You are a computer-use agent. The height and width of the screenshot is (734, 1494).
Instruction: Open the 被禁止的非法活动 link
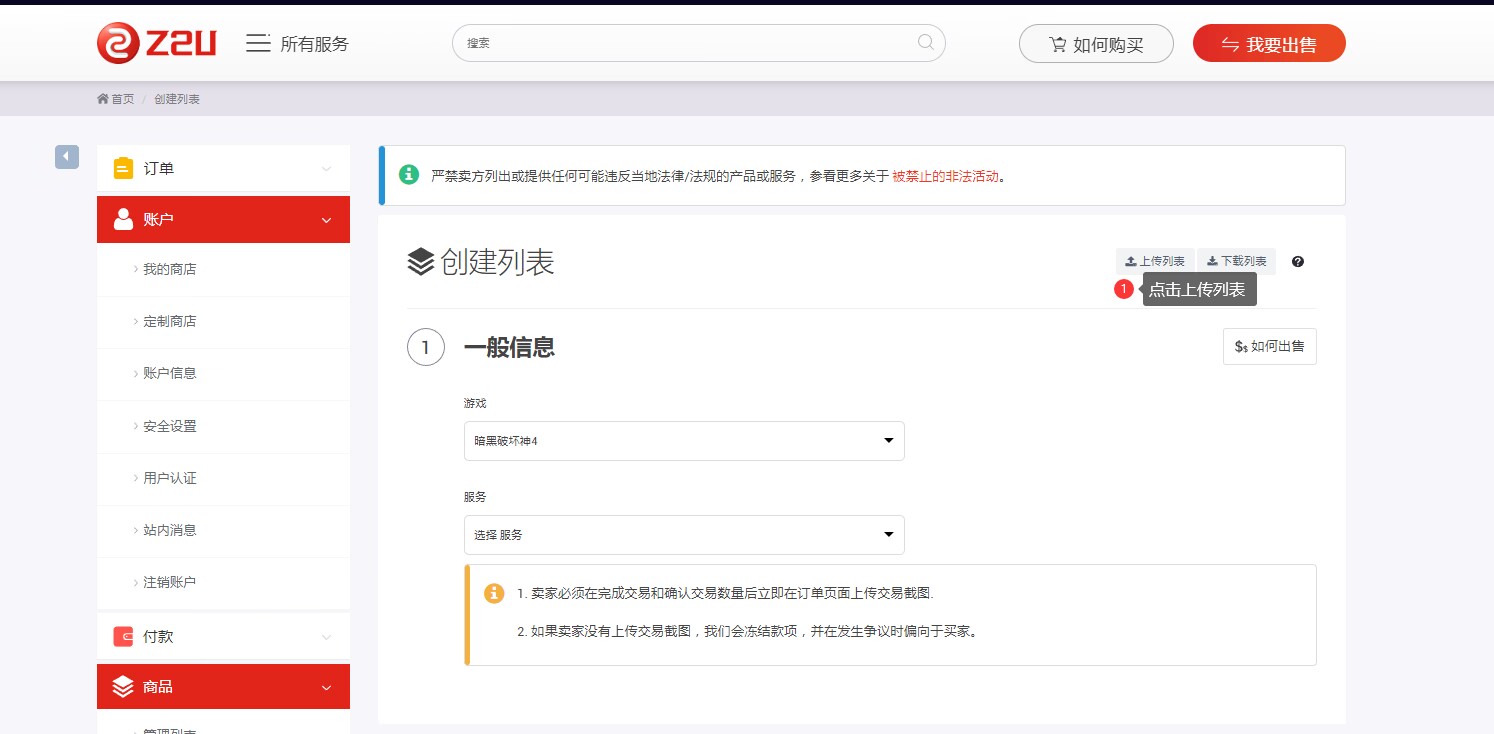click(945, 176)
